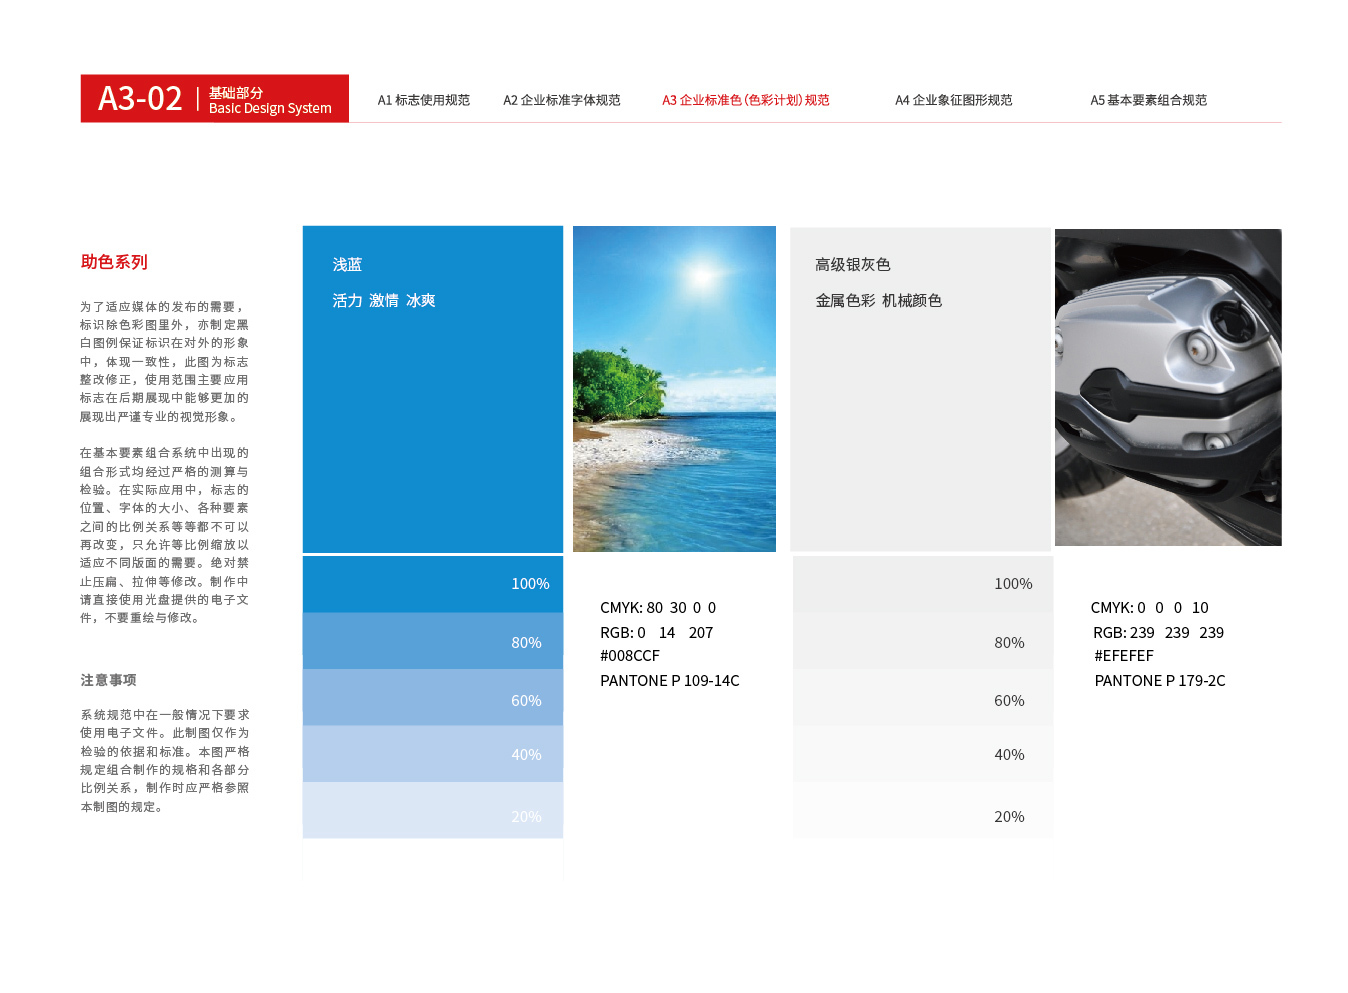The width and height of the screenshot is (1348, 993).
Task: Pick the blue 100% tint swatch
Action: [433, 584]
